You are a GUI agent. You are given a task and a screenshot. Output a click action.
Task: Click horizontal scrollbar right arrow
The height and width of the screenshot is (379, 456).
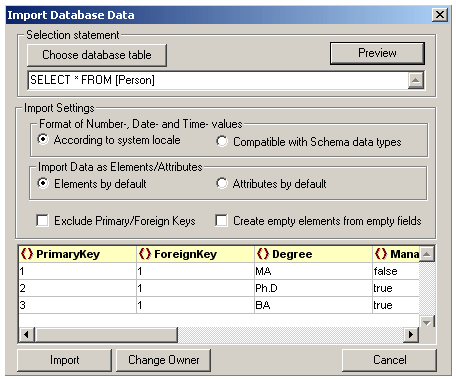411,334
